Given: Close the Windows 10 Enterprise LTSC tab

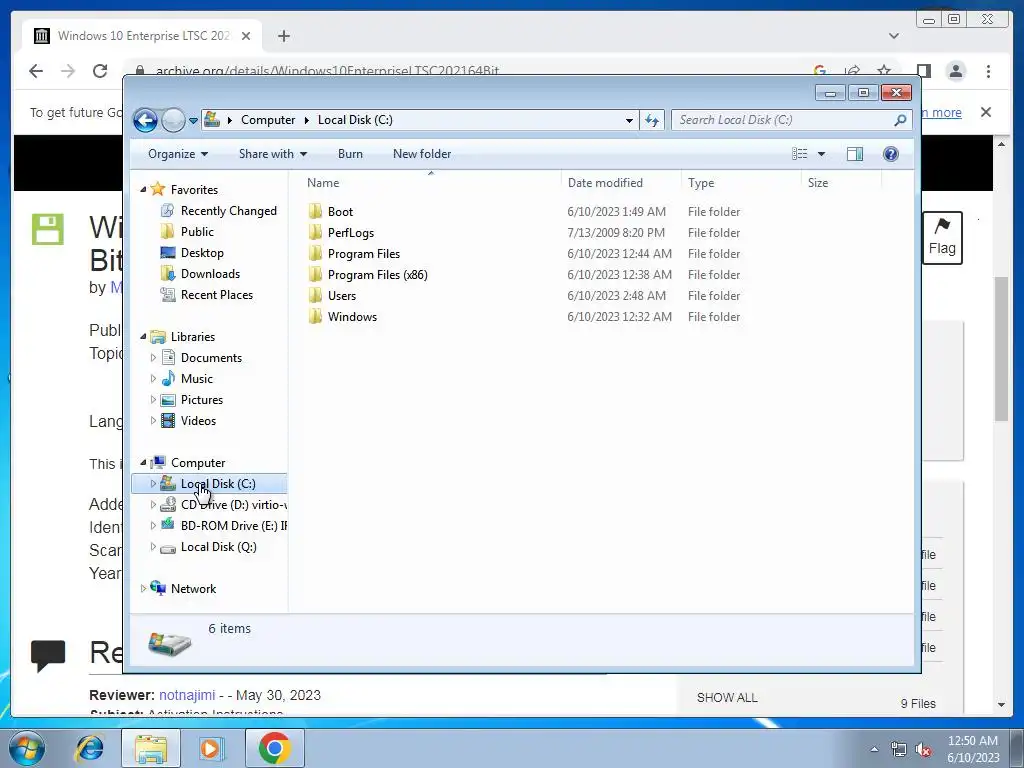Looking at the screenshot, I should tap(246, 36).
